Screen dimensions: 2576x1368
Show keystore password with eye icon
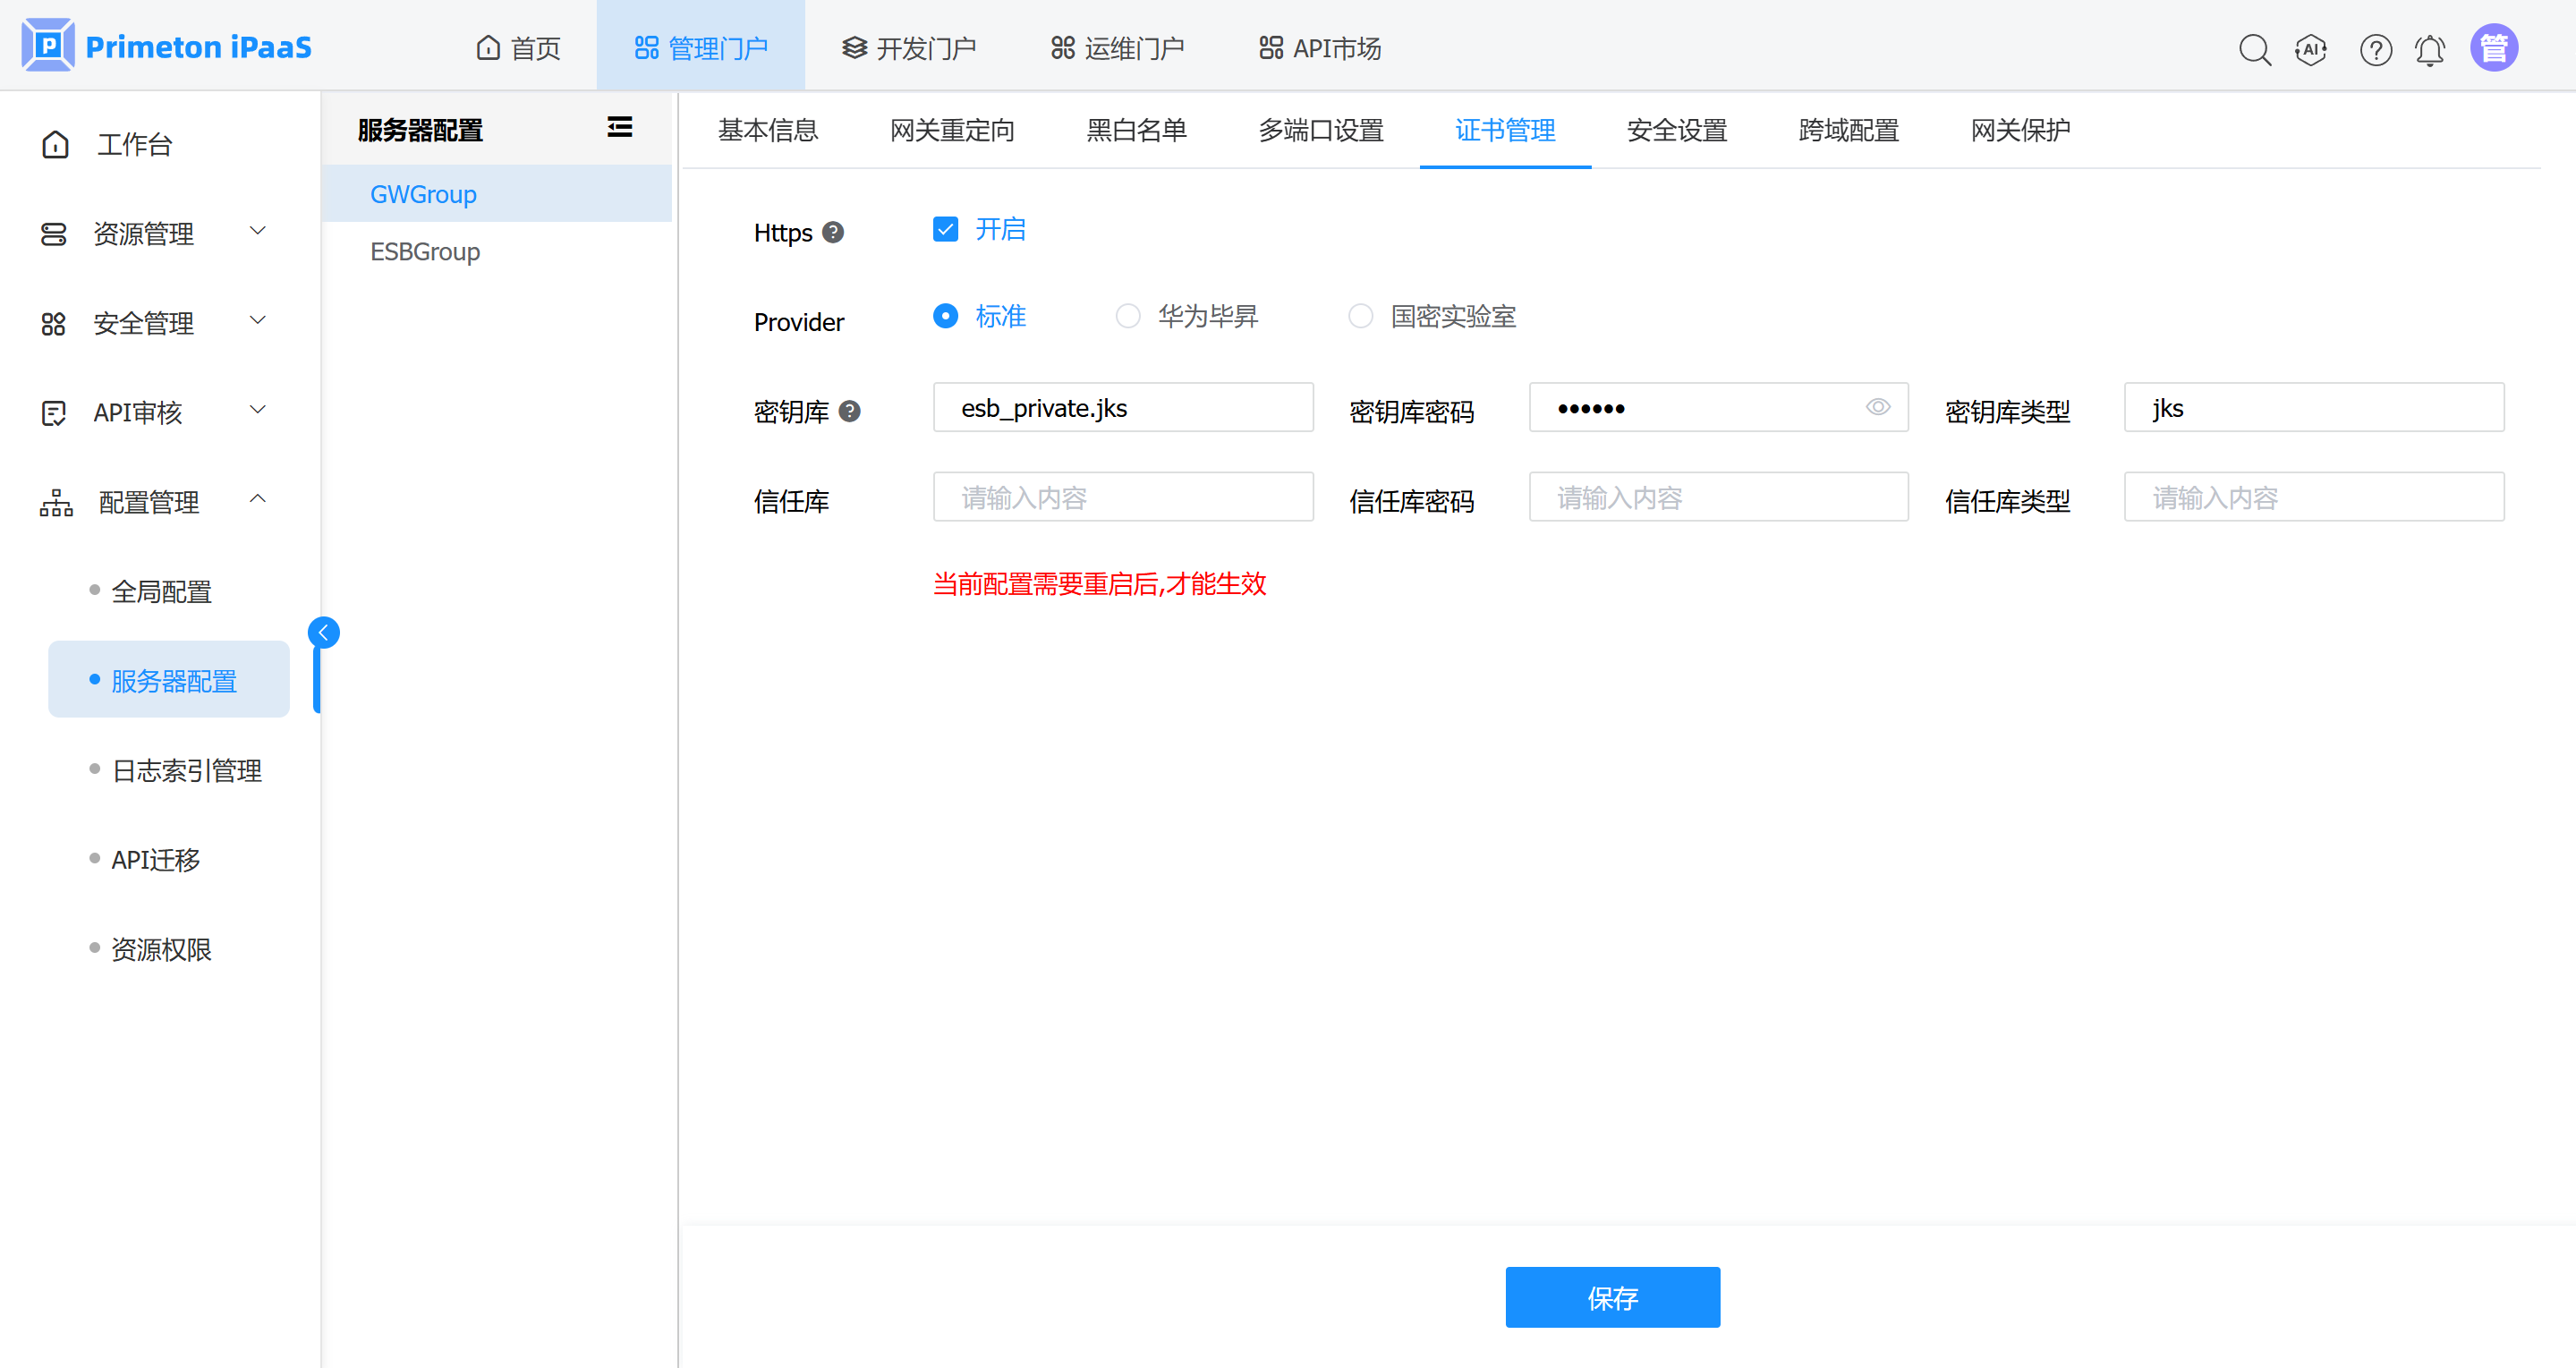pos(1877,407)
